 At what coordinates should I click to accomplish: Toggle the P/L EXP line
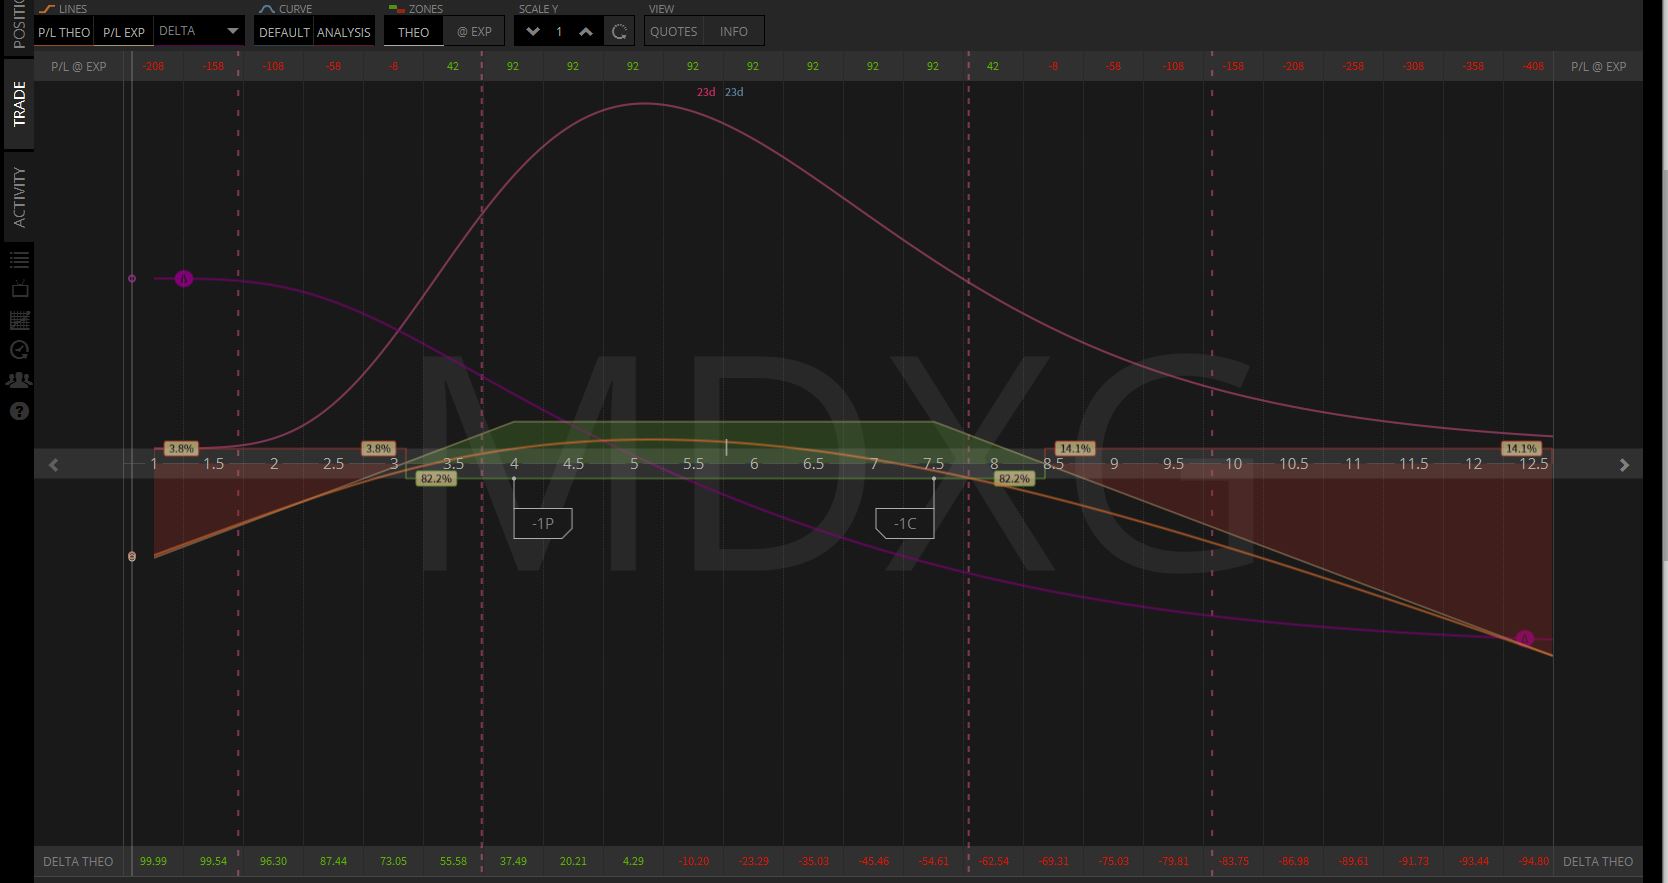point(124,32)
